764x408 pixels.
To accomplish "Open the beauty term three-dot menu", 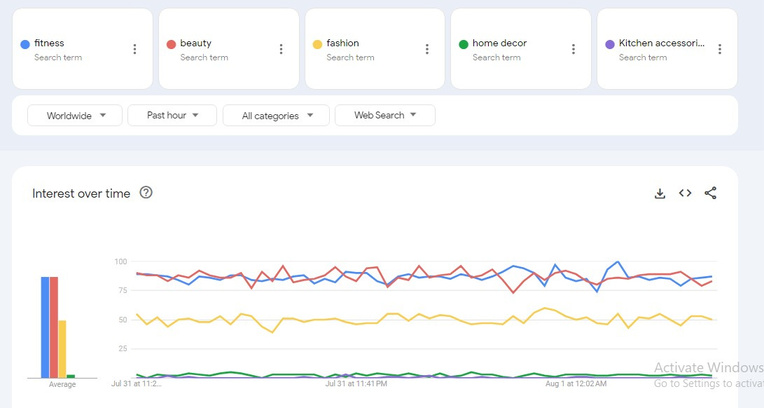I will (x=281, y=49).
